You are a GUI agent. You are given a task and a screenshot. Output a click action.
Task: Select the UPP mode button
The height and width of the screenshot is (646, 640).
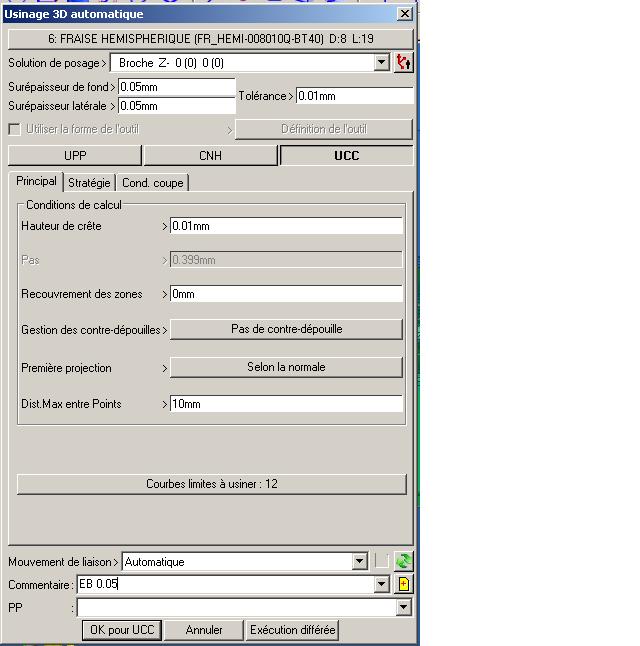[75, 156]
